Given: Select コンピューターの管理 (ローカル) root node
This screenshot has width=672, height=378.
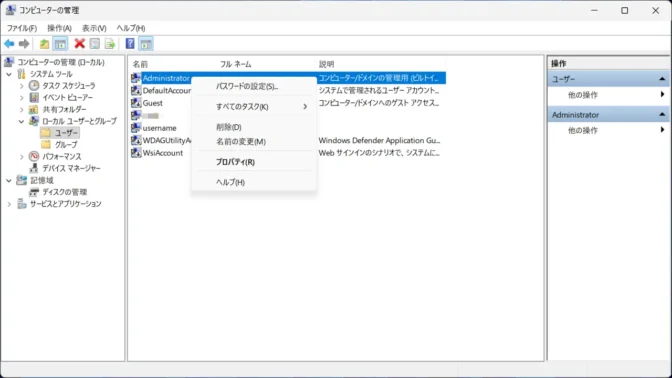Looking at the screenshot, I should [x=61, y=63].
